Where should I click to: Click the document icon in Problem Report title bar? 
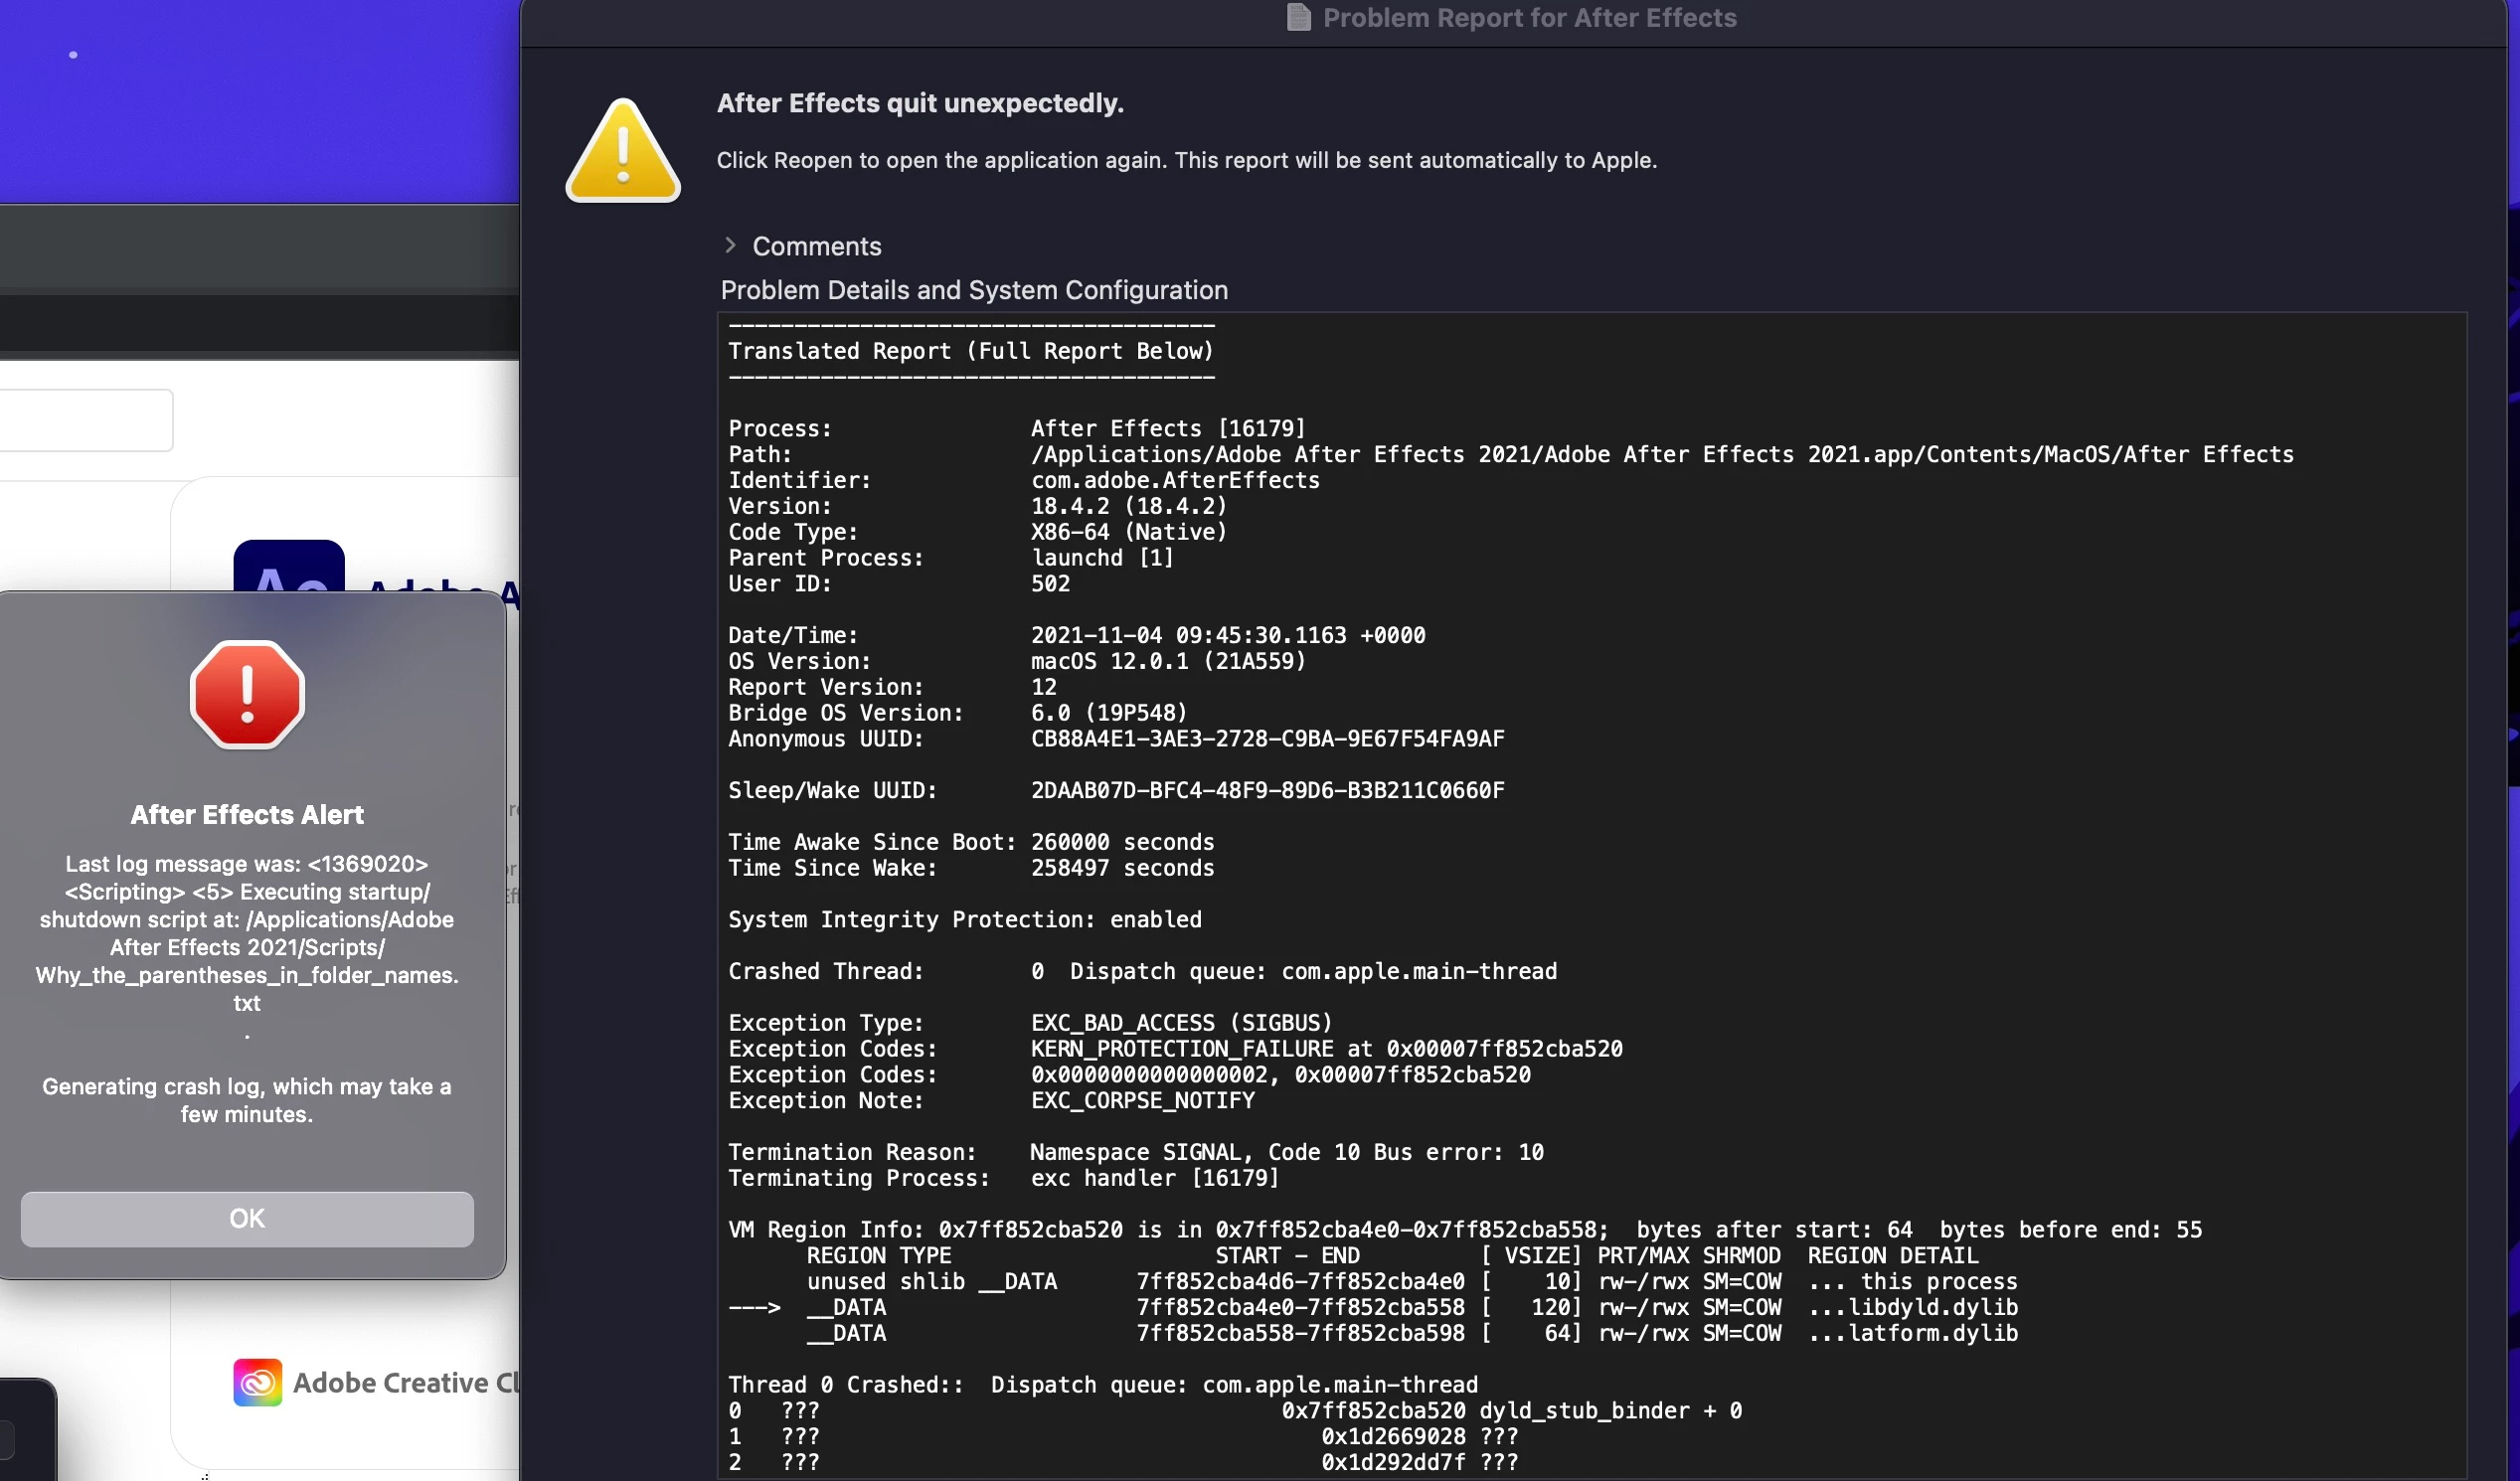coord(1298,18)
